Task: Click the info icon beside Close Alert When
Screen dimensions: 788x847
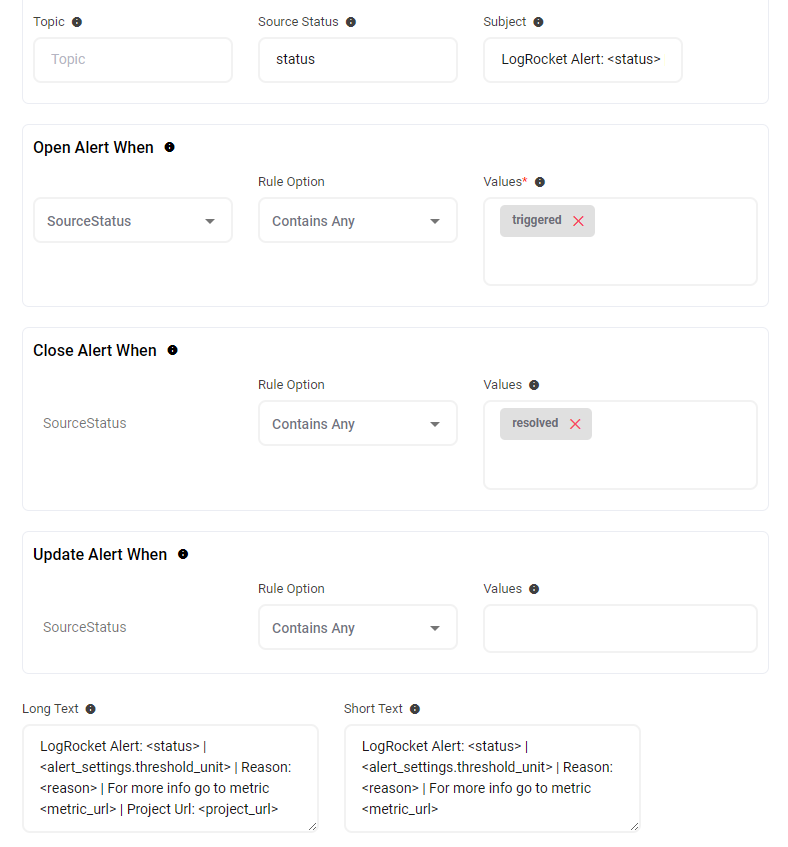Action: click(172, 350)
